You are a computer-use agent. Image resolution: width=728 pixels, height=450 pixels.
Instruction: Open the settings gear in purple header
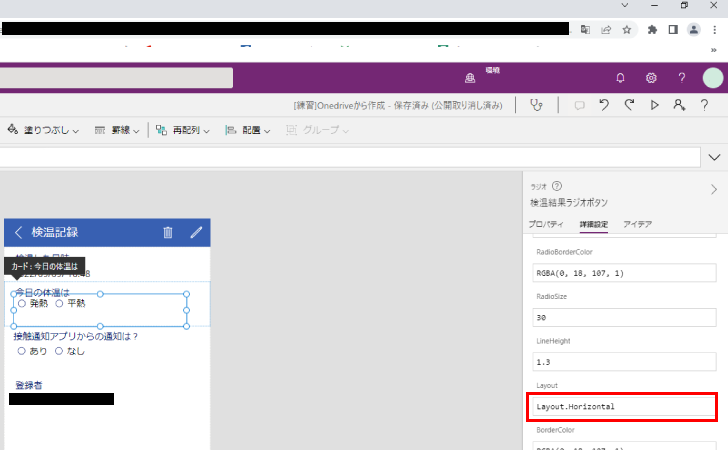(651, 78)
